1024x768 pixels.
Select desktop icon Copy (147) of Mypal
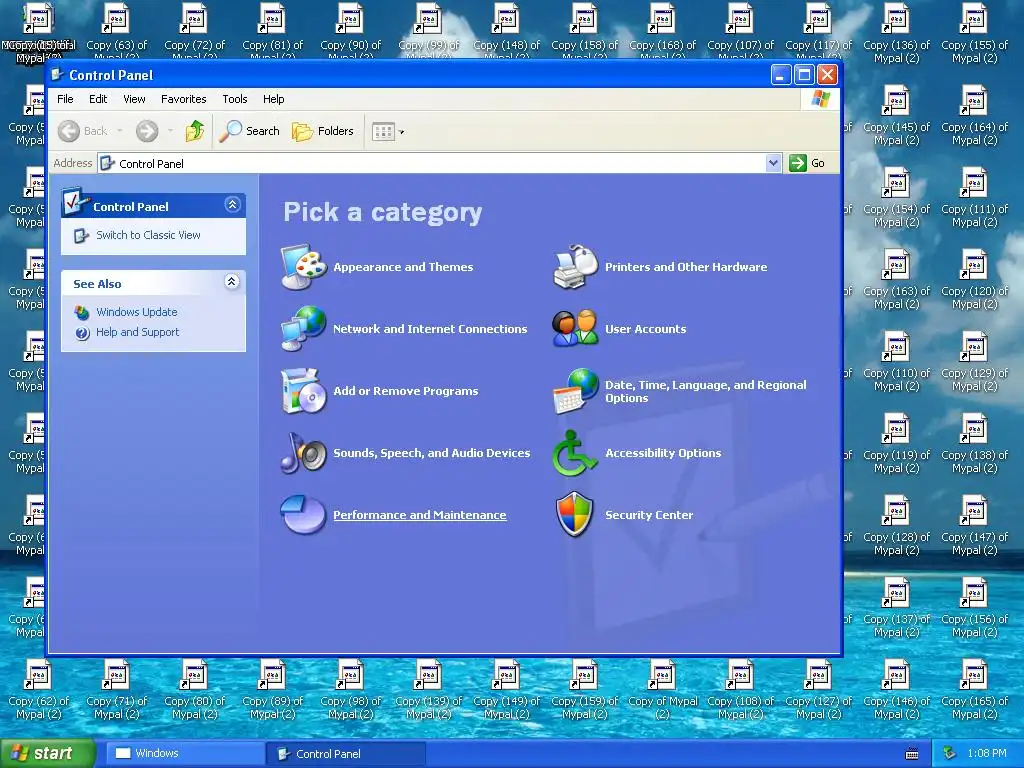click(974, 526)
